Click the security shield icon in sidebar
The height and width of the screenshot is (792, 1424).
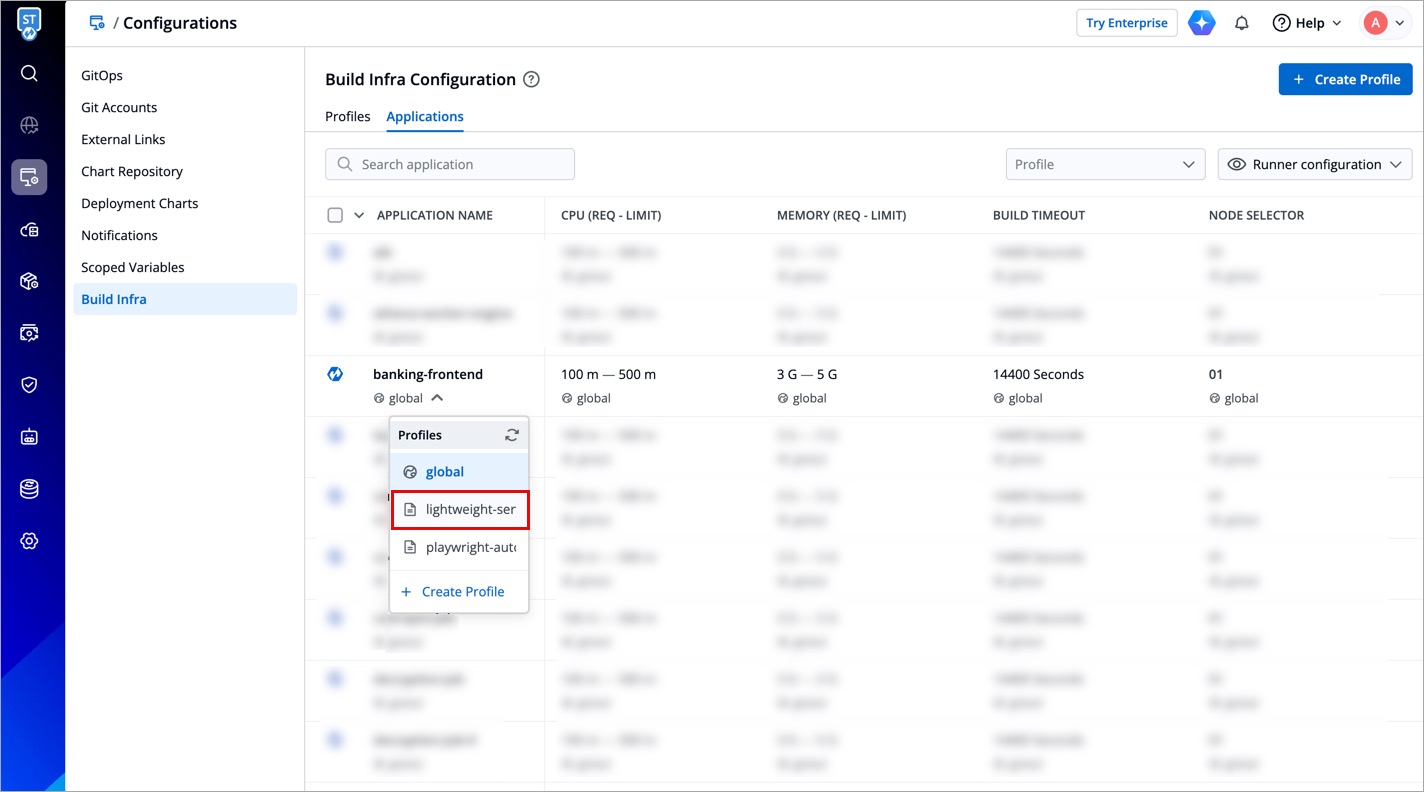(29, 385)
